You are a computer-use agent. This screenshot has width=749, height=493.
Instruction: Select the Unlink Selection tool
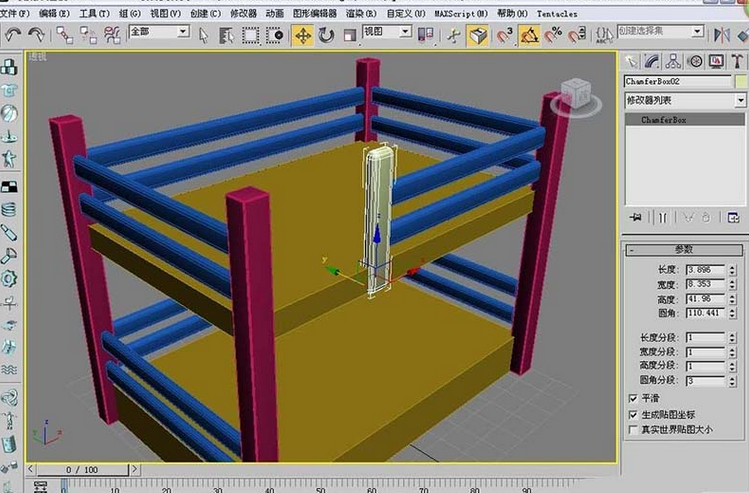pos(88,35)
